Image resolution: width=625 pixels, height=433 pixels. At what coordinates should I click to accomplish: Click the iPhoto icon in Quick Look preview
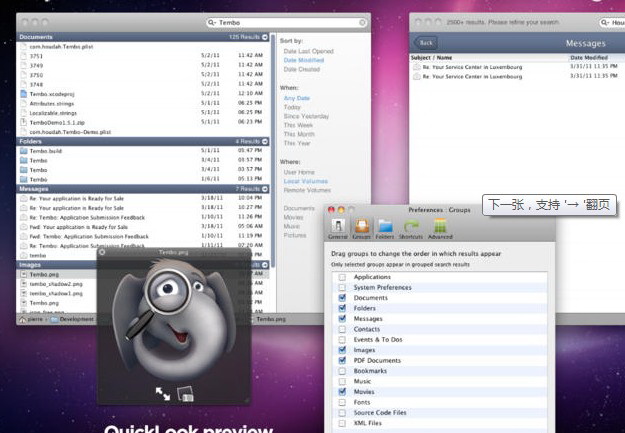[185, 395]
